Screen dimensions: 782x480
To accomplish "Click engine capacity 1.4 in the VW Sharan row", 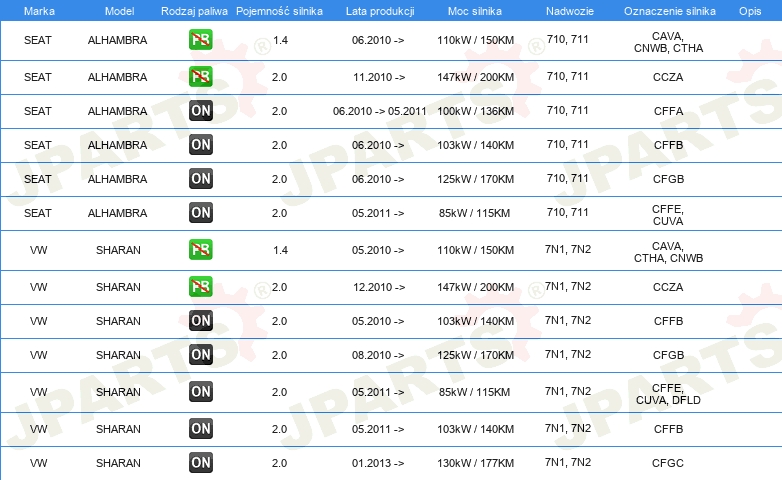I will coord(280,250).
